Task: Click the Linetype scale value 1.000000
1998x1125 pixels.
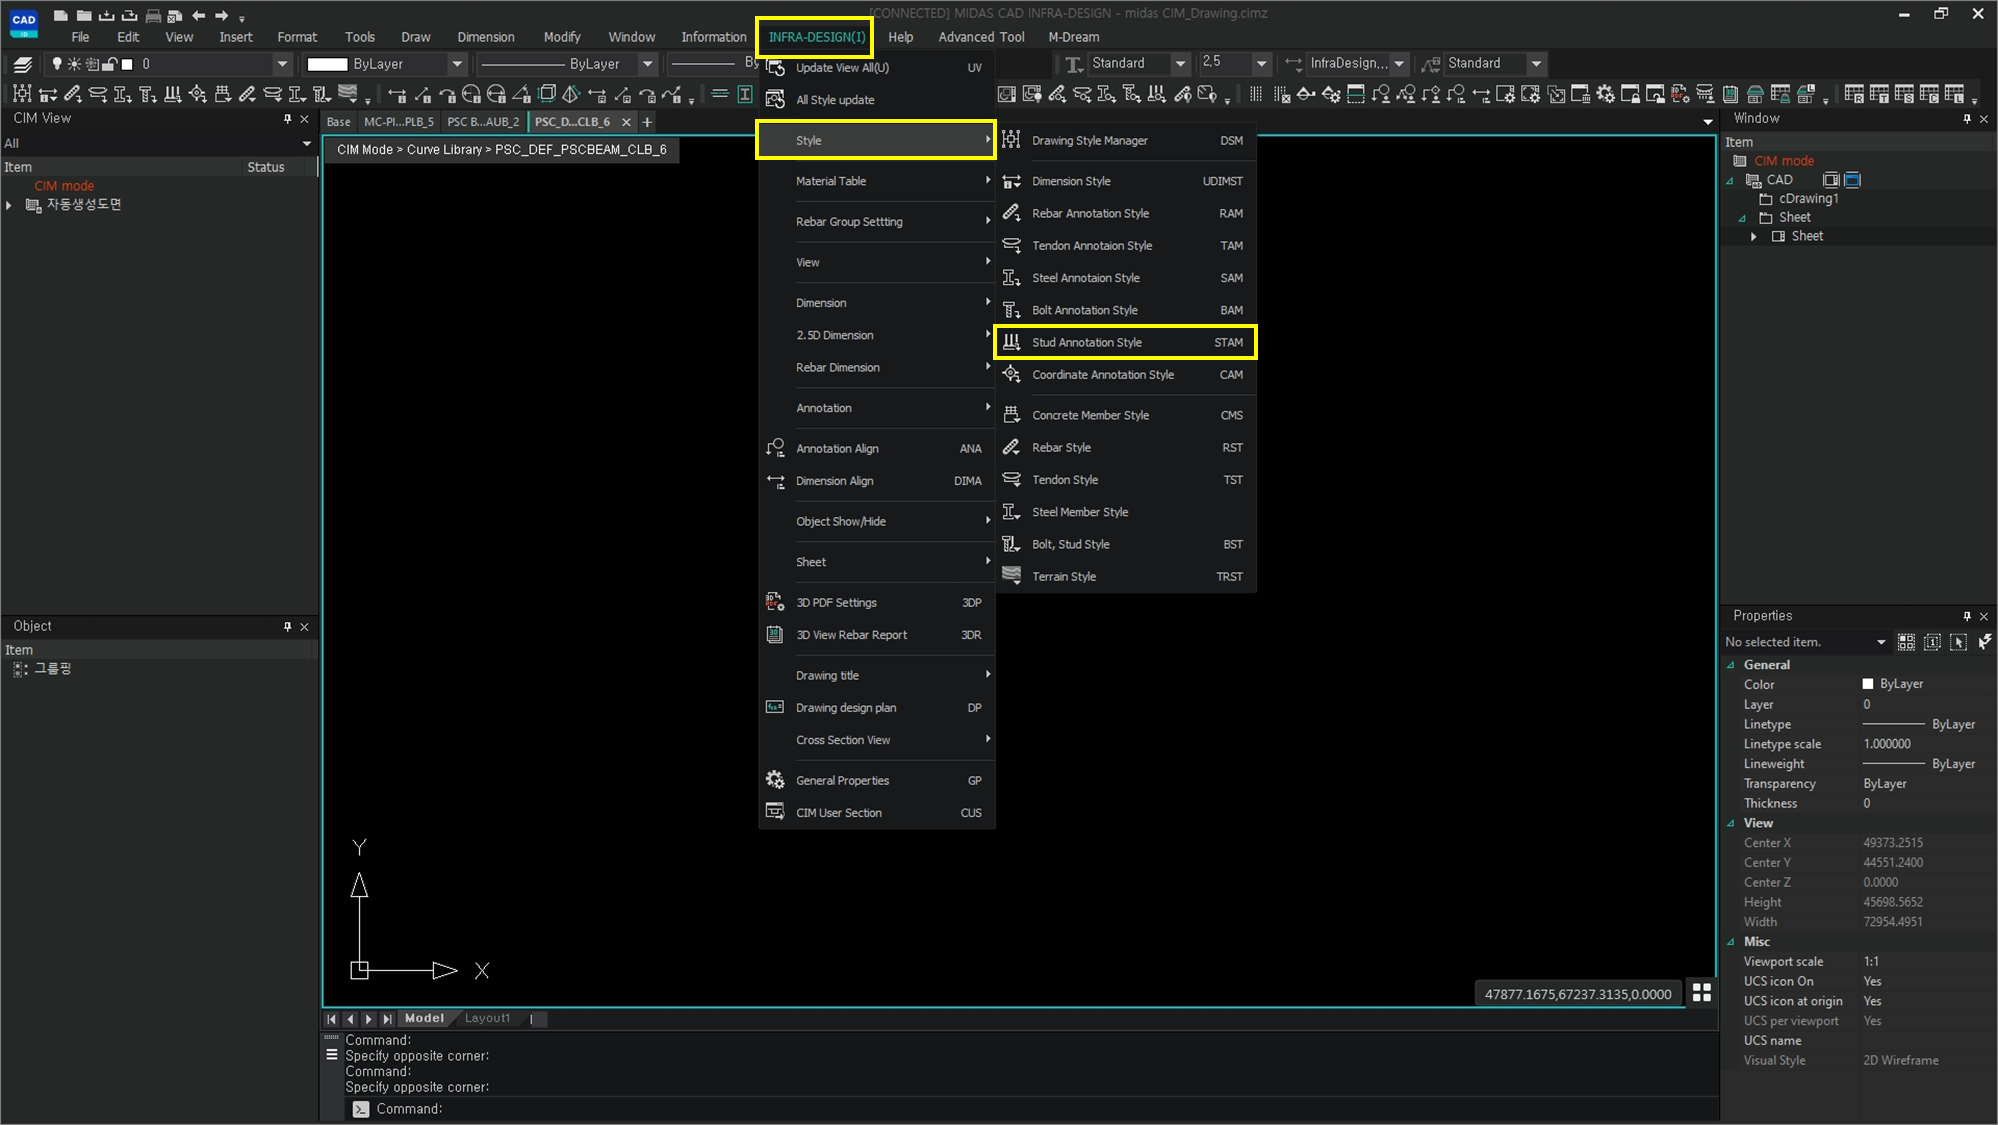Action: click(x=1887, y=744)
